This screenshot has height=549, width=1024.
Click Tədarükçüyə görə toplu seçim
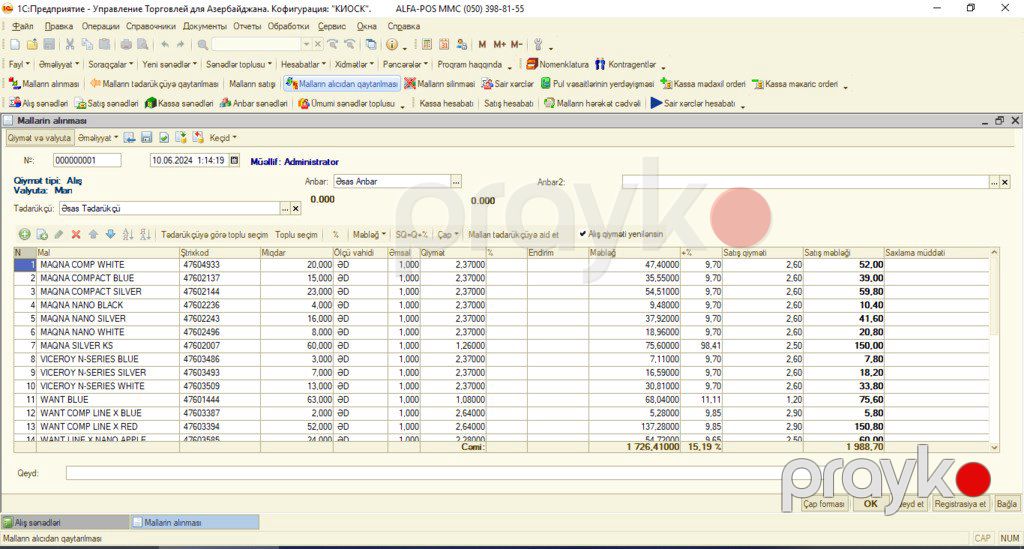pyautogui.click(x=214, y=234)
